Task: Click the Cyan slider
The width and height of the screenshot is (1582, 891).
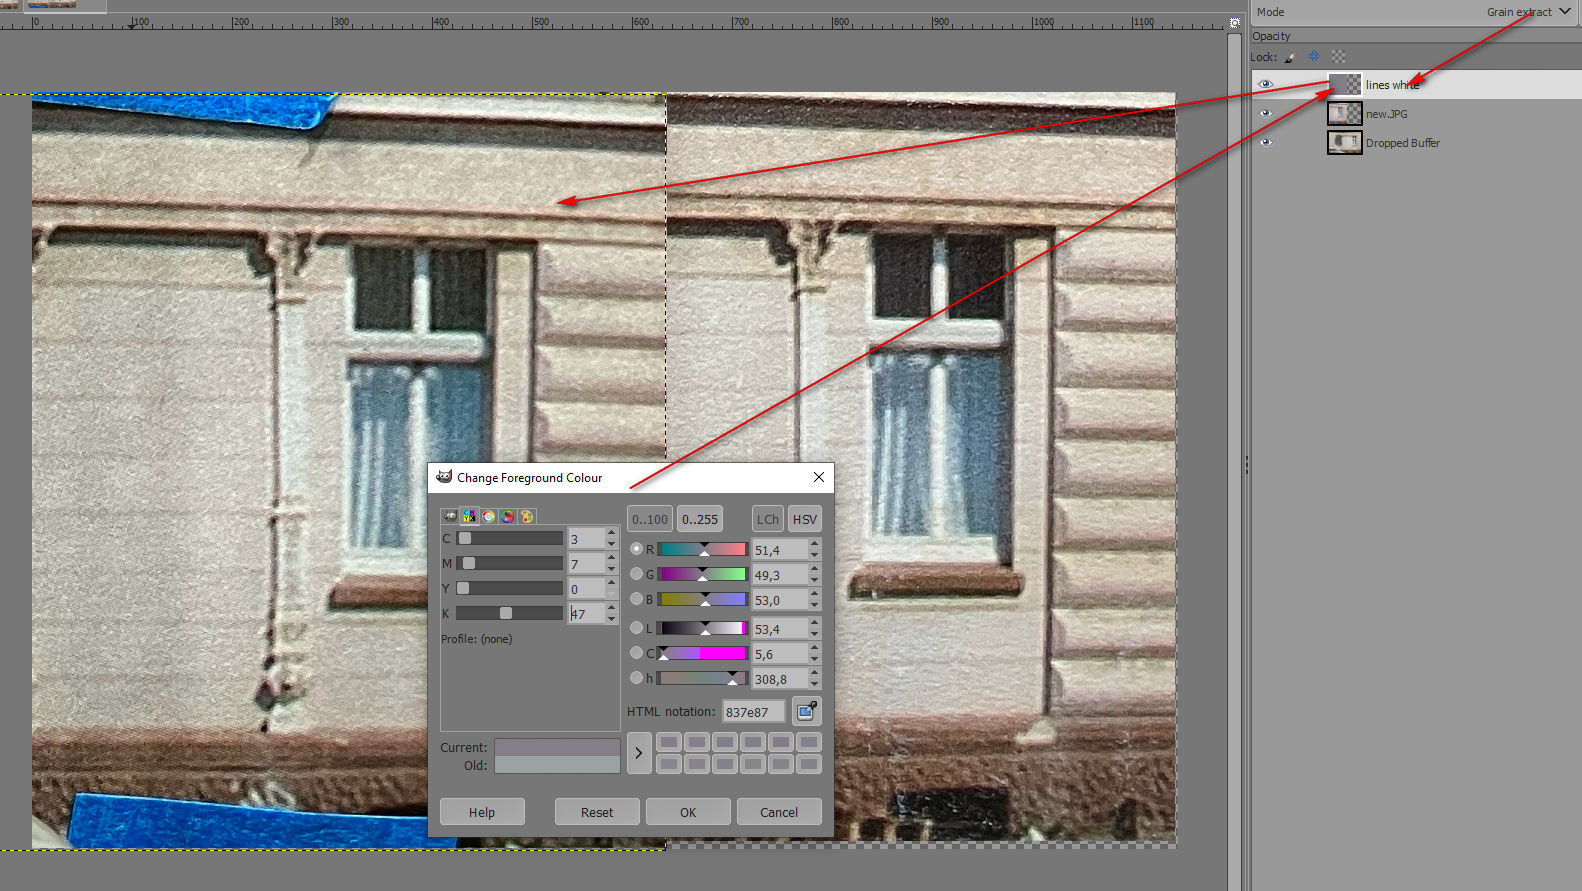Action: (510, 539)
